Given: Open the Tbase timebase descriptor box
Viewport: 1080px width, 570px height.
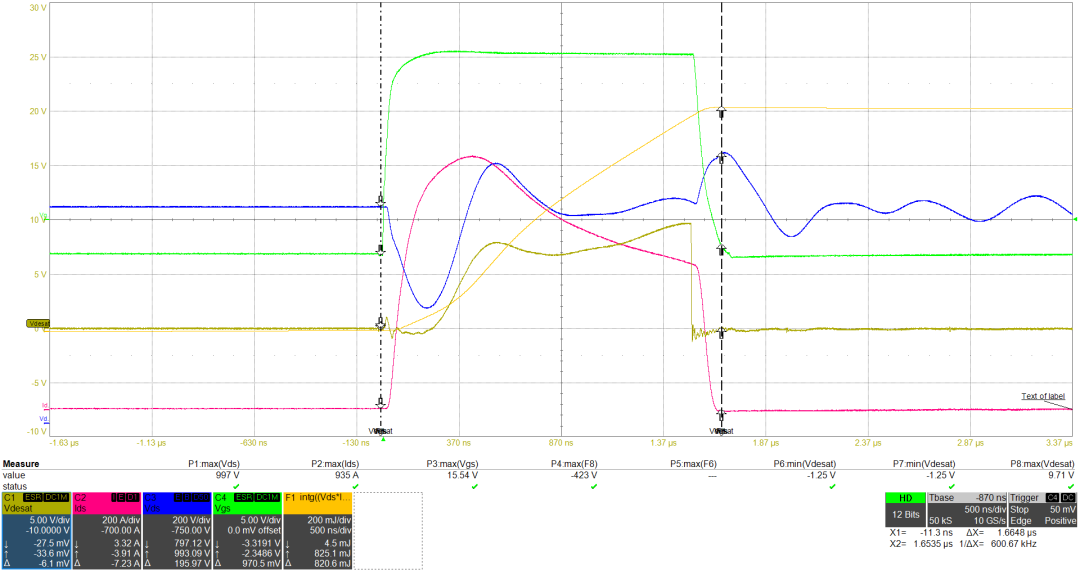Looking at the screenshot, I should point(967,509).
